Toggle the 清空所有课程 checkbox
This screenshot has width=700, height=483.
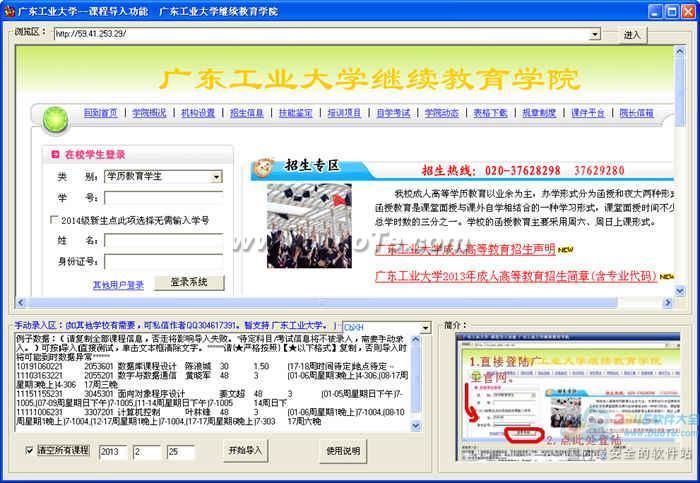click(x=29, y=450)
